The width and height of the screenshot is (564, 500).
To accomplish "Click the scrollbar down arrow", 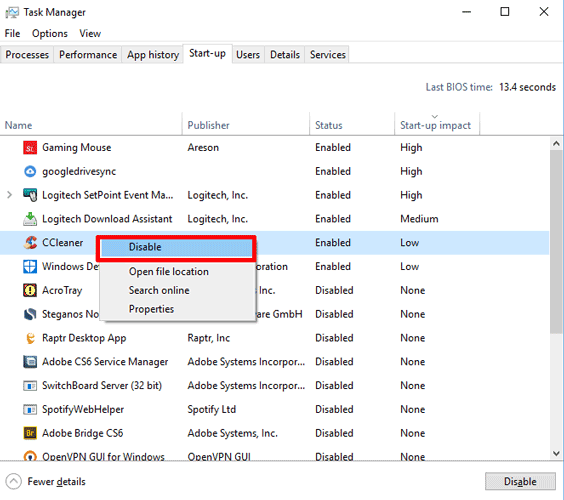I will pos(556,453).
